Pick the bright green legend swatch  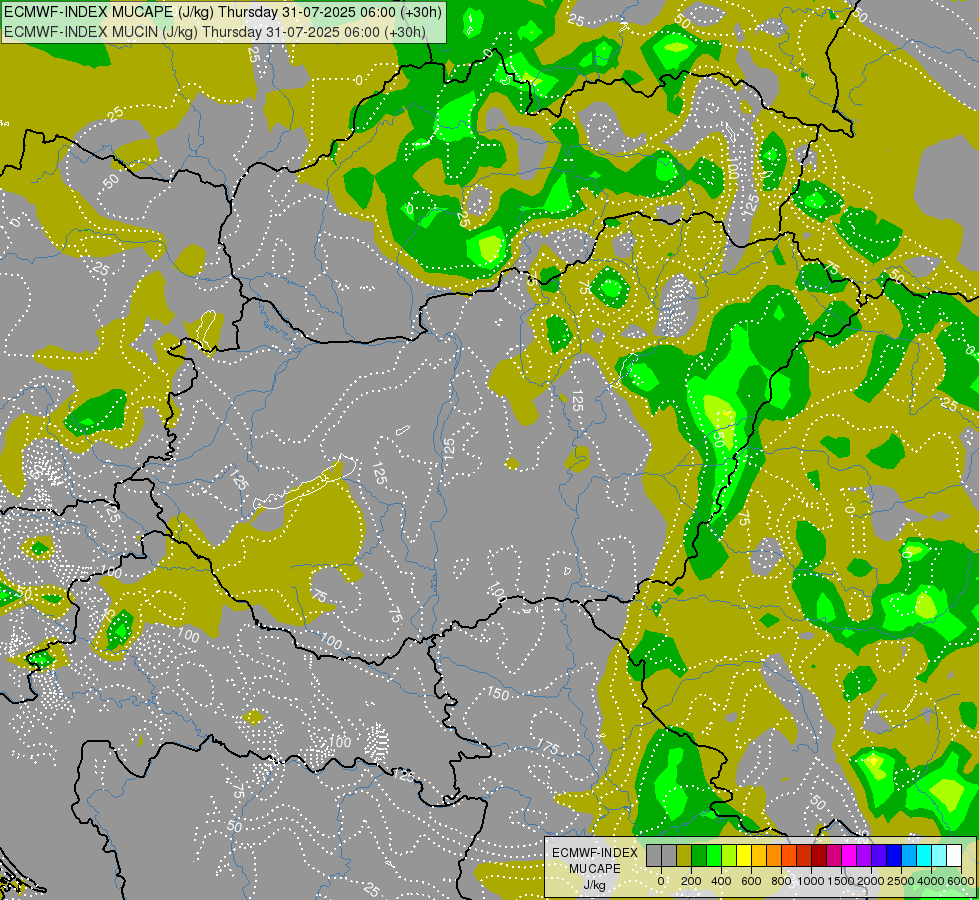tap(714, 855)
